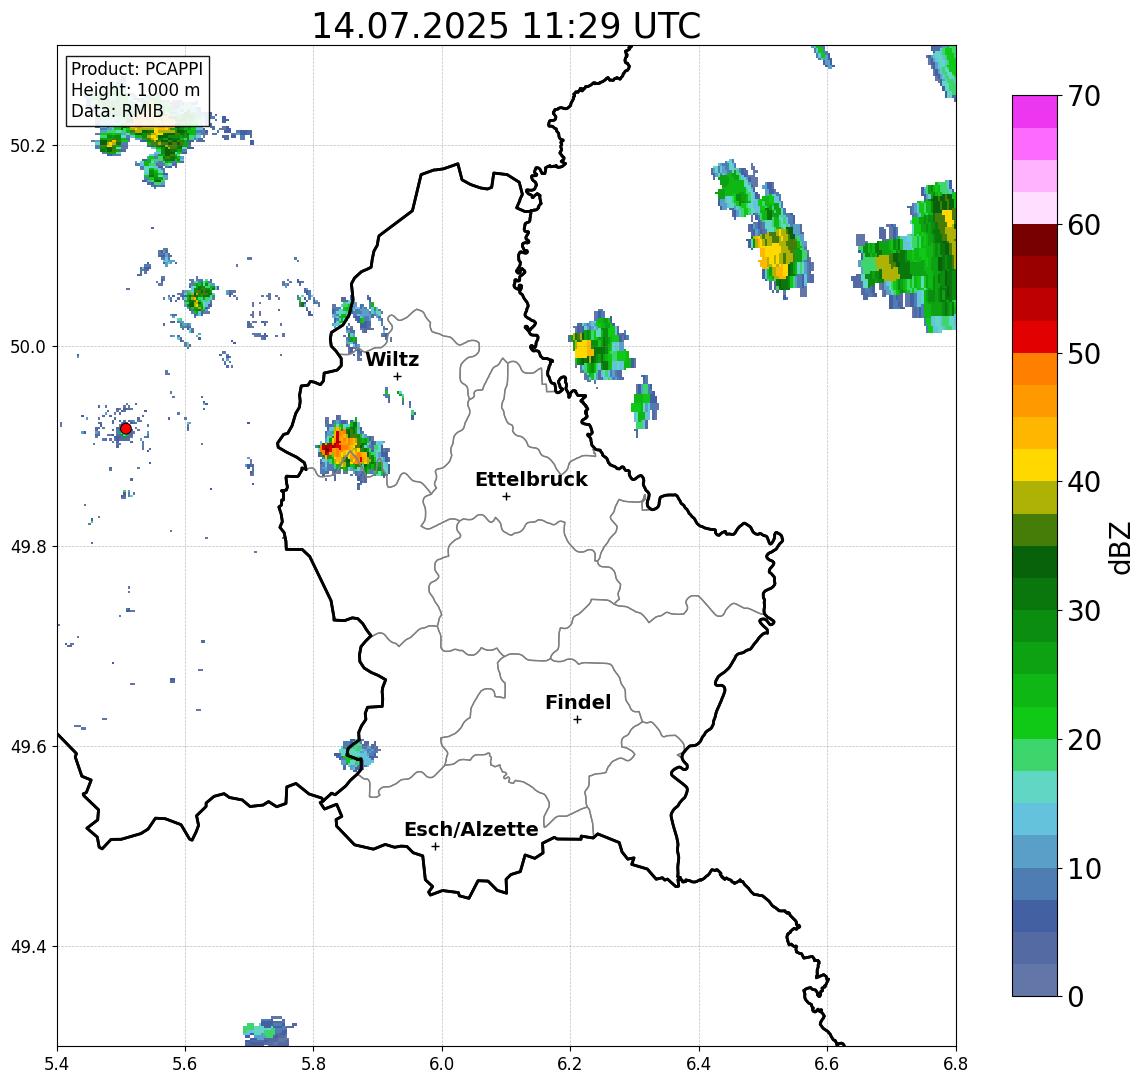Click the longitude tick label 6.4

pos(699,1064)
